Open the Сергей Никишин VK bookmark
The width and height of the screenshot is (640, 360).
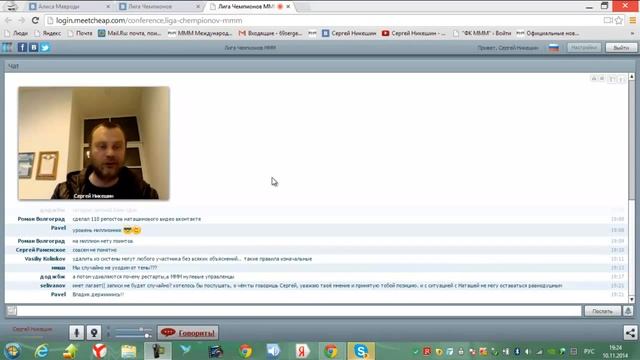click(x=349, y=33)
